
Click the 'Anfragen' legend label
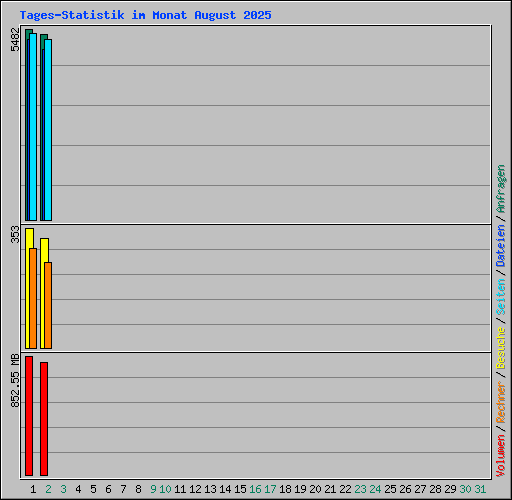click(501, 189)
